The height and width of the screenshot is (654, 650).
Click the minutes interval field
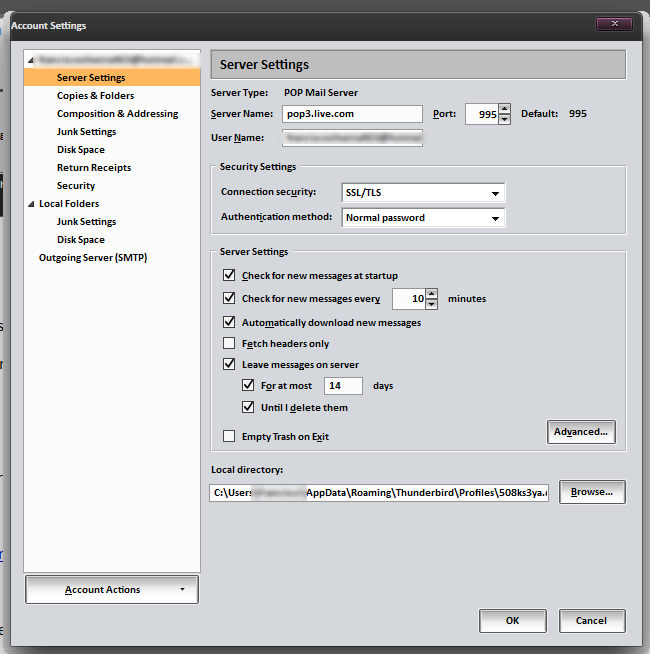[x=409, y=299]
